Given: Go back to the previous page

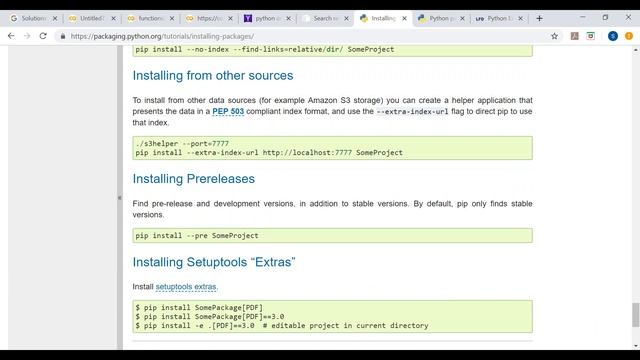Looking at the screenshot, I should 11,36.
